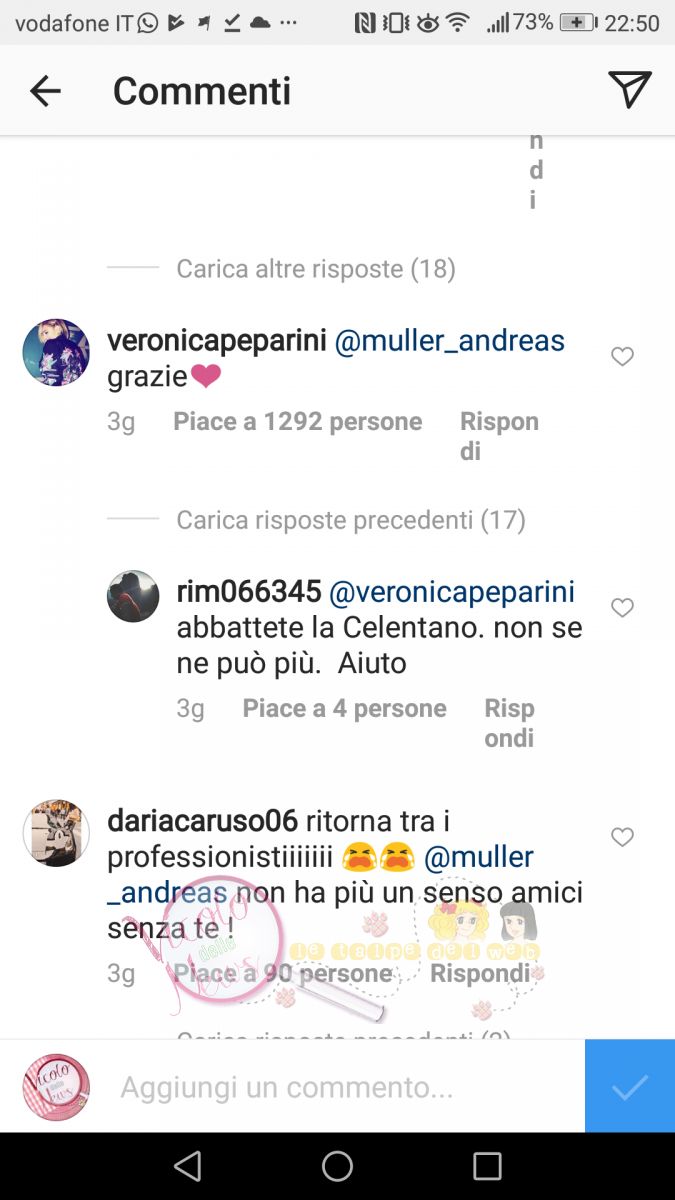Like rim066345's reply with heart icon

[622, 608]
